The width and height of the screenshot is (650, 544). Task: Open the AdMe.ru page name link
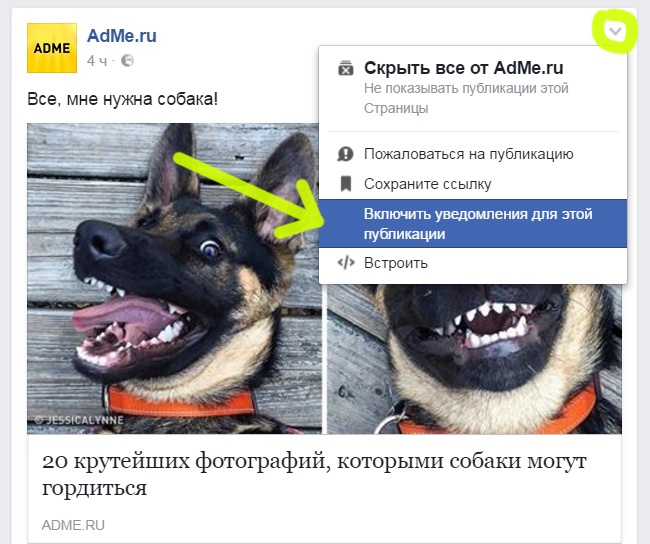tap(121, 36)
